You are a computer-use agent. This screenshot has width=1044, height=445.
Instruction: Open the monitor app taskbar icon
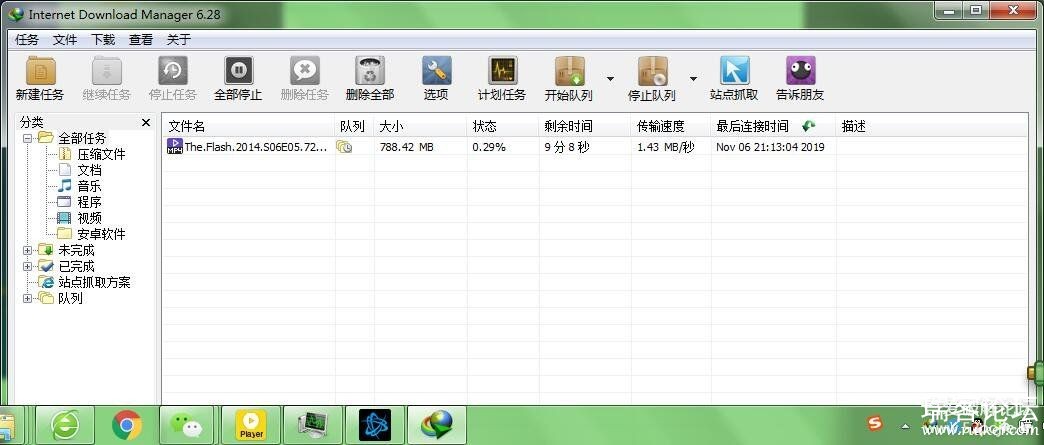[311, 425]
